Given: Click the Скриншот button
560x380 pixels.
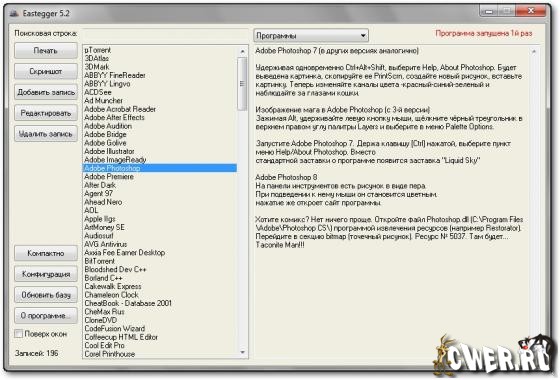Looking at the screenshot, I should click(x=46, y=71).
